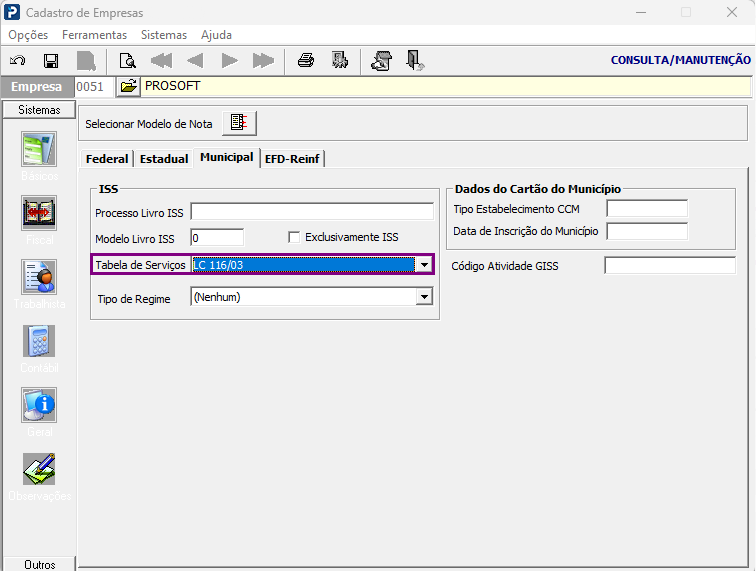
Task: Click the undo arrow toolbar icon
Action: click(18, 61)
